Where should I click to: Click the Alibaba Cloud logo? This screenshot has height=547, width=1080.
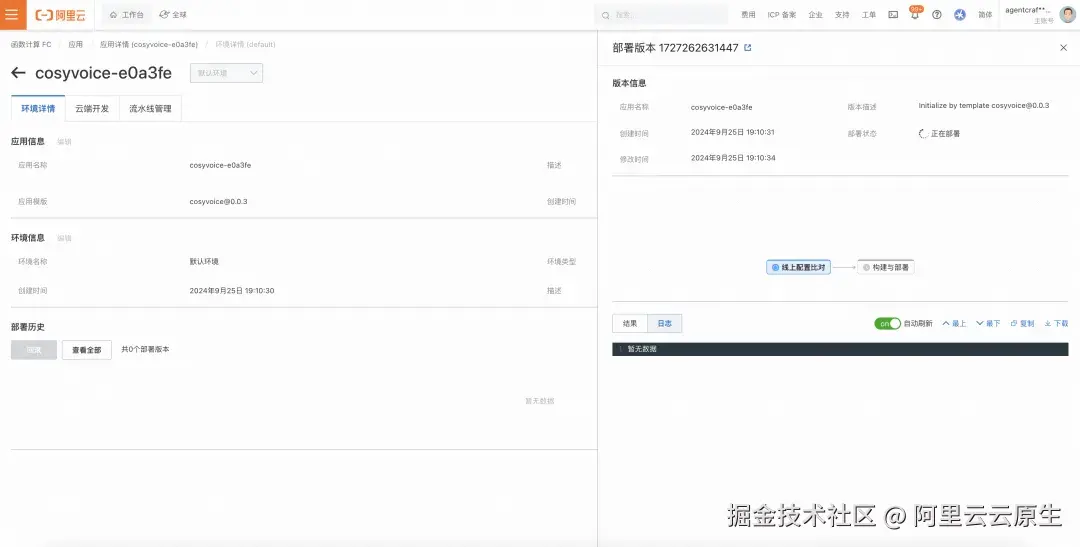pyautogui.click(x=61, y=14)
